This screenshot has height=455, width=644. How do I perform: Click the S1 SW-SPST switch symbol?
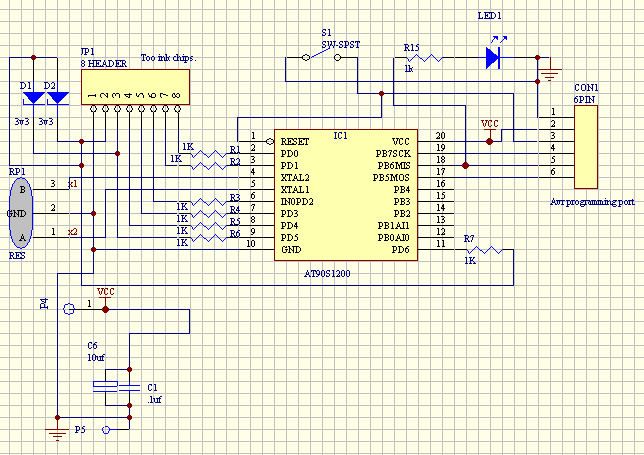click(323, 57)
